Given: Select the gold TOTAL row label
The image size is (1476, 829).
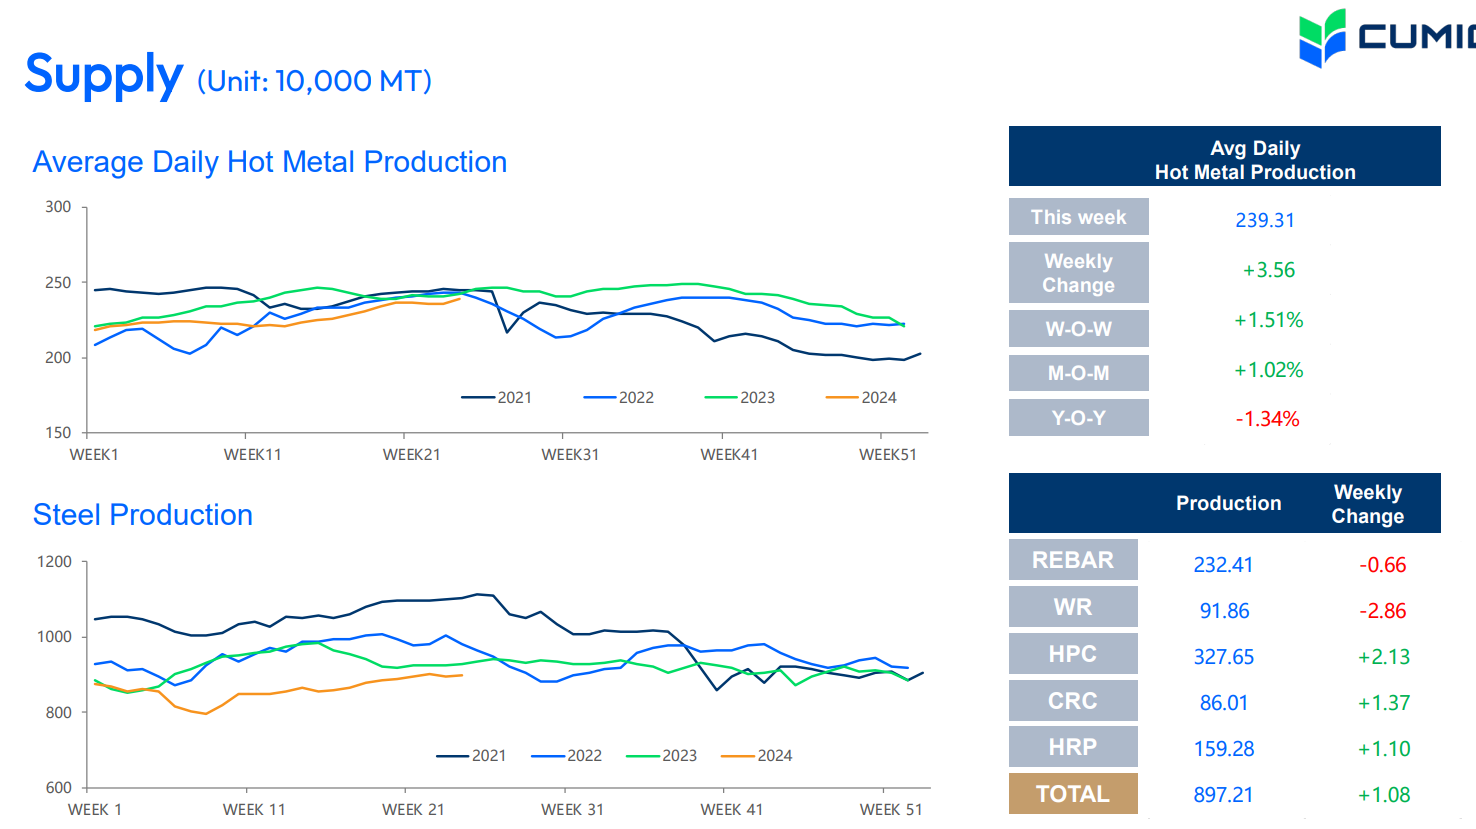Looking at the screenshot, I should (x=1072, y=794).
